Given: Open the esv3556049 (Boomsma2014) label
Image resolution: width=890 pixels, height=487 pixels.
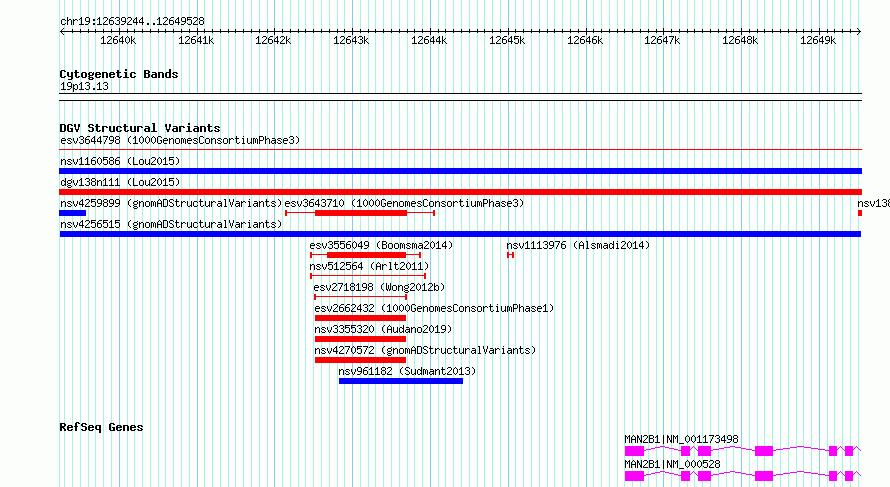Looking at the screenshot, I should click(x=381, y=245).
